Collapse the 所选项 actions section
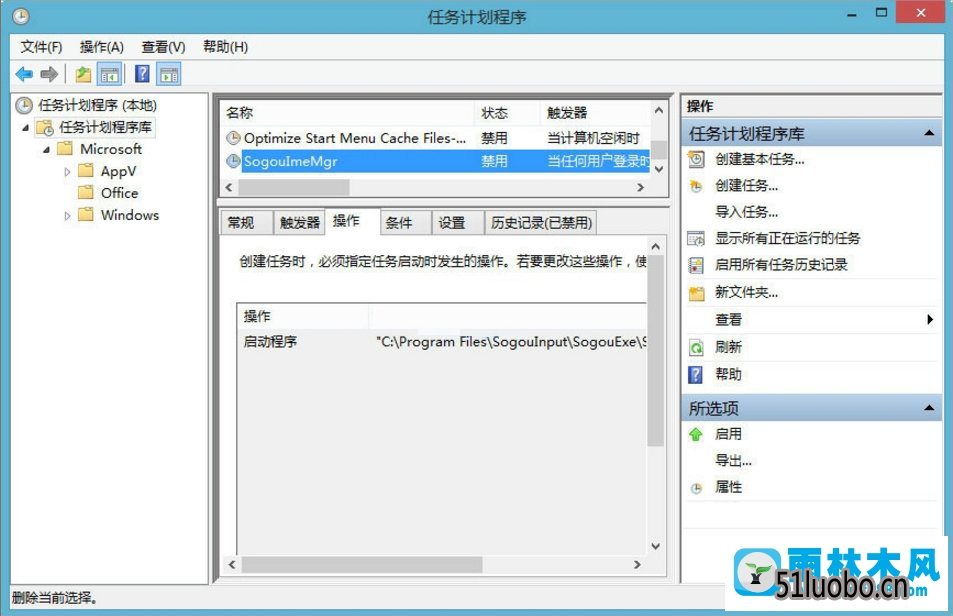 pyautogui.click(x=929, y=408)
